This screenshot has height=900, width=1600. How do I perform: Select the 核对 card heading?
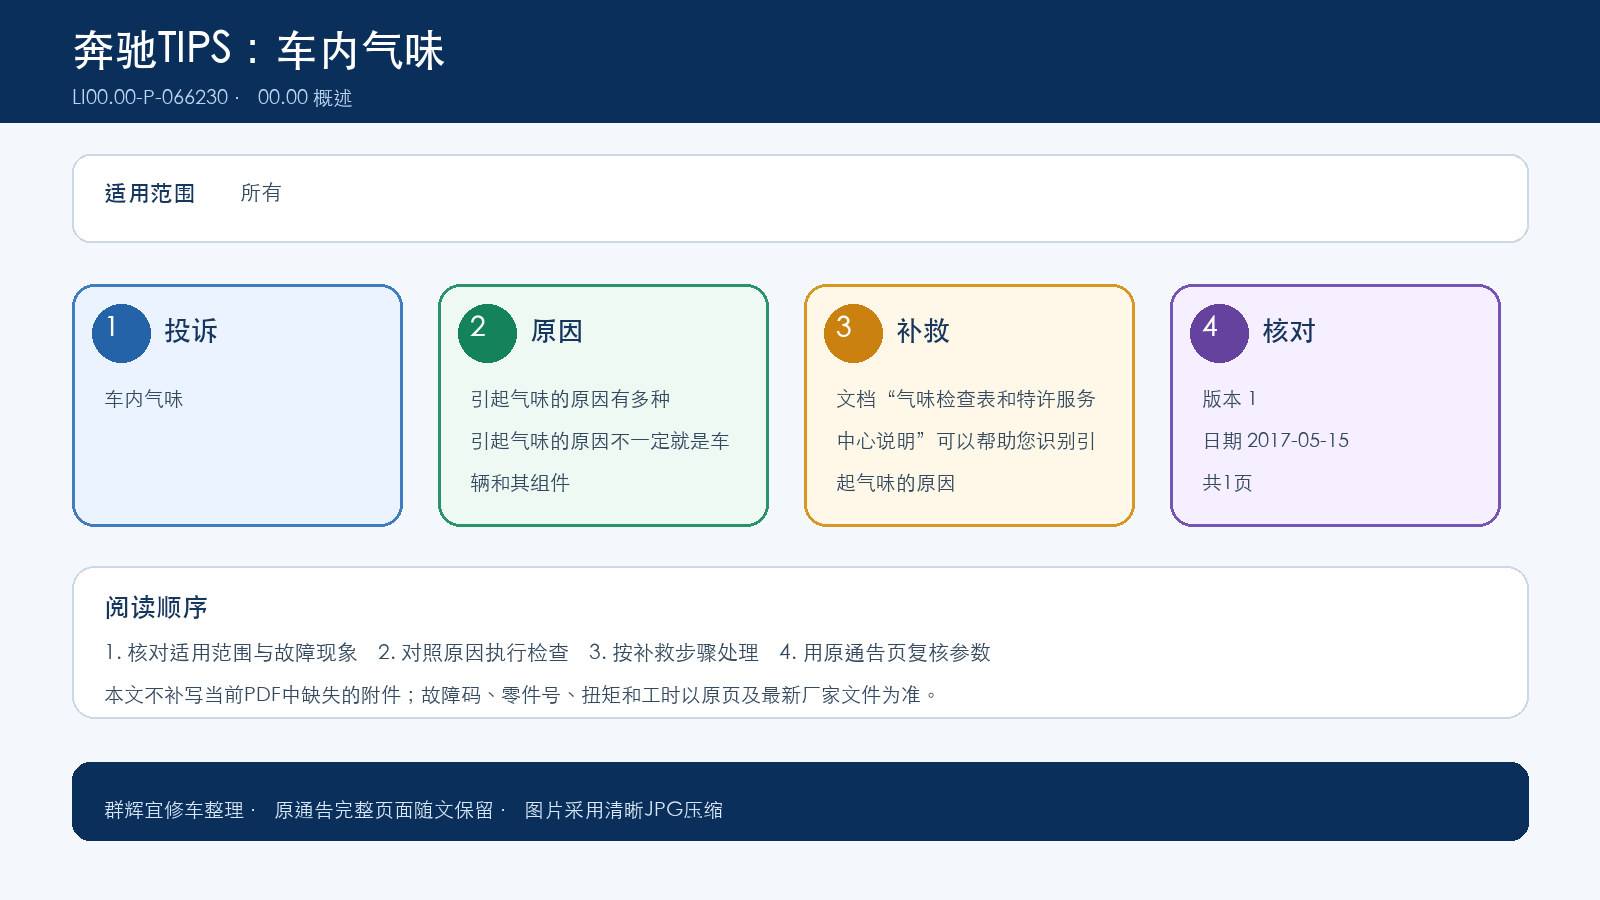1289,331
